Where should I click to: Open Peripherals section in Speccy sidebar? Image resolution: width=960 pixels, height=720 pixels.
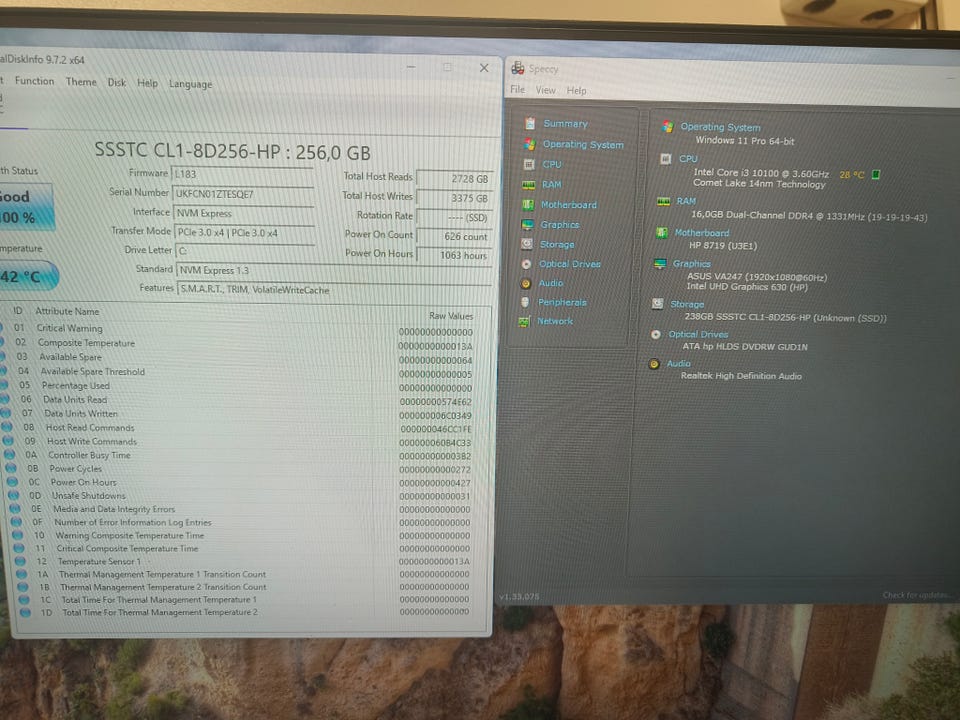(562, 302)
